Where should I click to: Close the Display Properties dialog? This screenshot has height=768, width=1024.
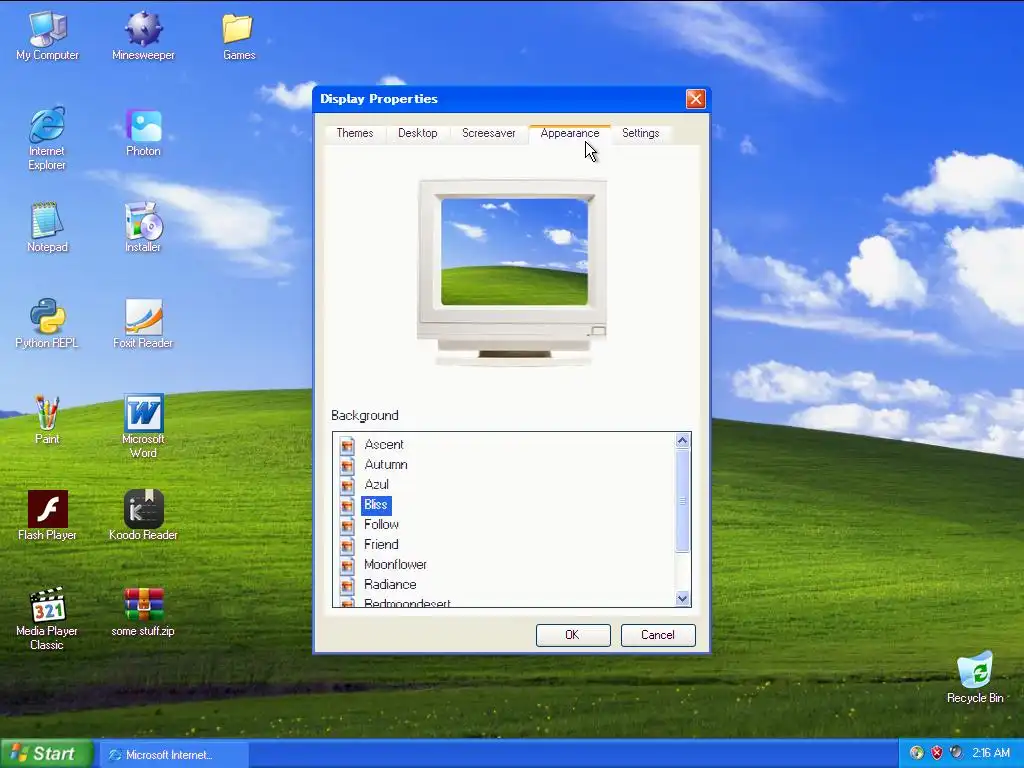(x=696, y=99)
